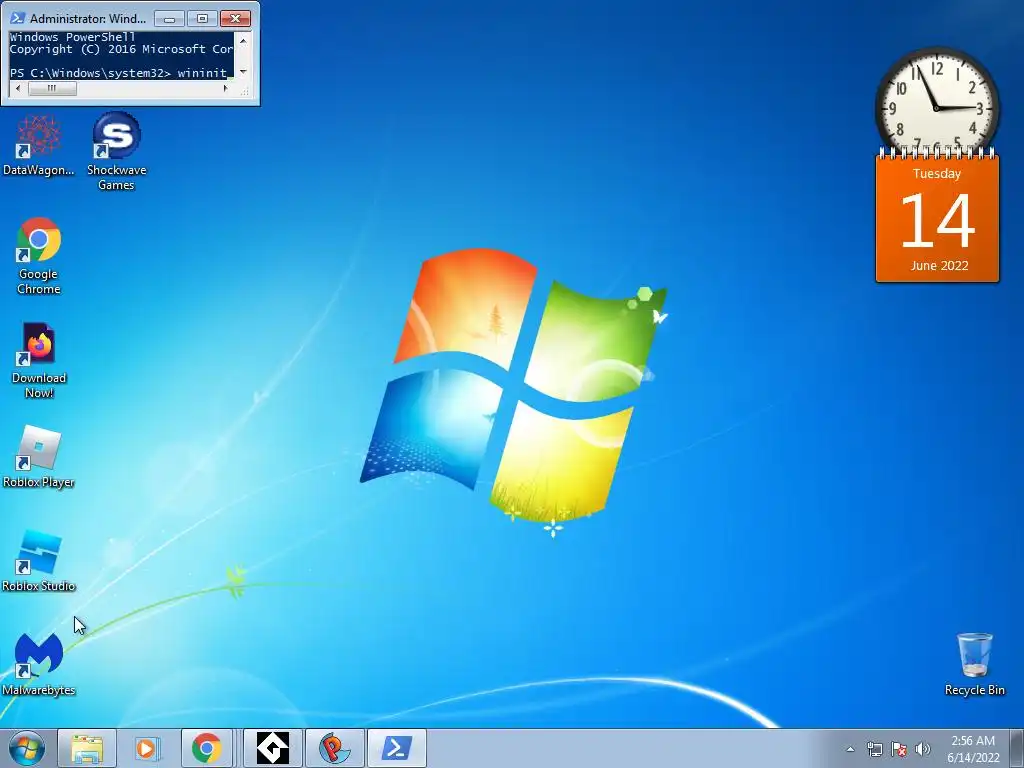The height and width of the screenshot is (768, 1024).
Task: Click PowerShell horizontal scroll right arrow
Action: tap(226, 88)
